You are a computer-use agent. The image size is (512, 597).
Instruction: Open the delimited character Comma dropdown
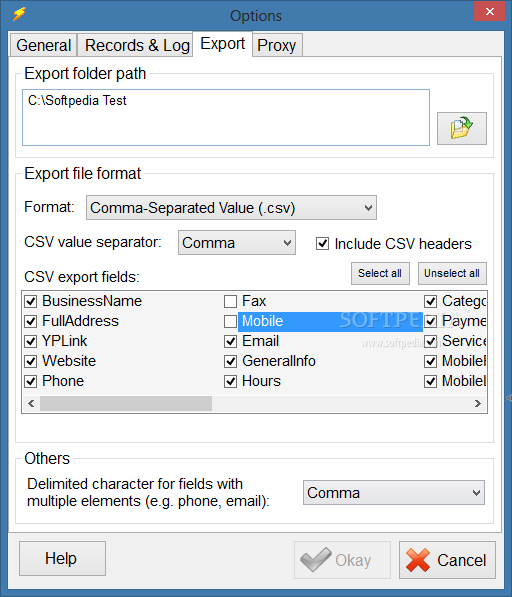[394, 493]
